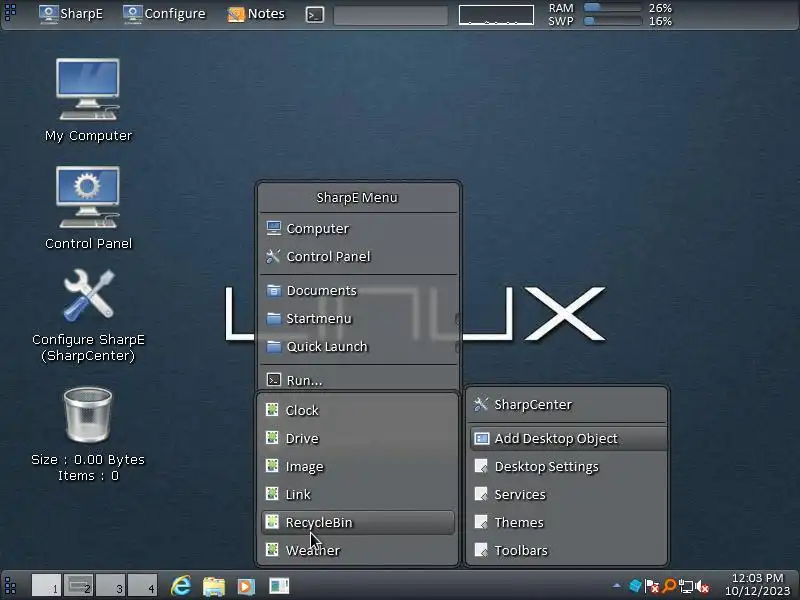Click the bottom bar grip handle
The width and height of the screenshot is (800, 600).
tap(10, 586)
